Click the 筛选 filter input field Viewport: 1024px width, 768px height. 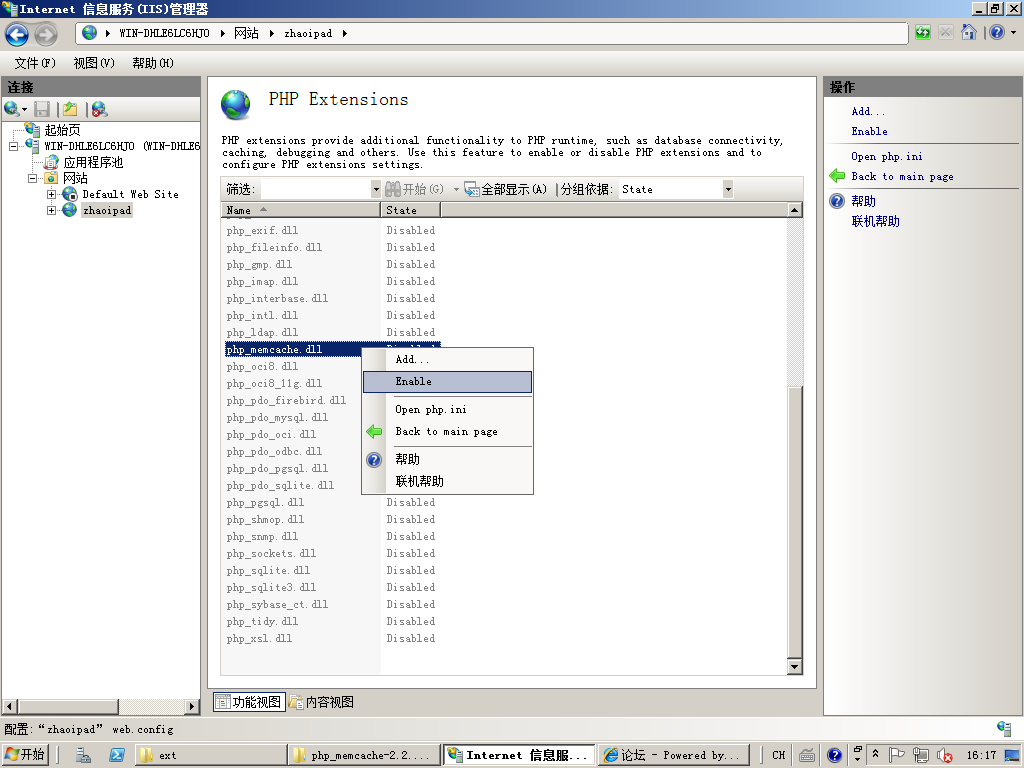click(316, 189)
